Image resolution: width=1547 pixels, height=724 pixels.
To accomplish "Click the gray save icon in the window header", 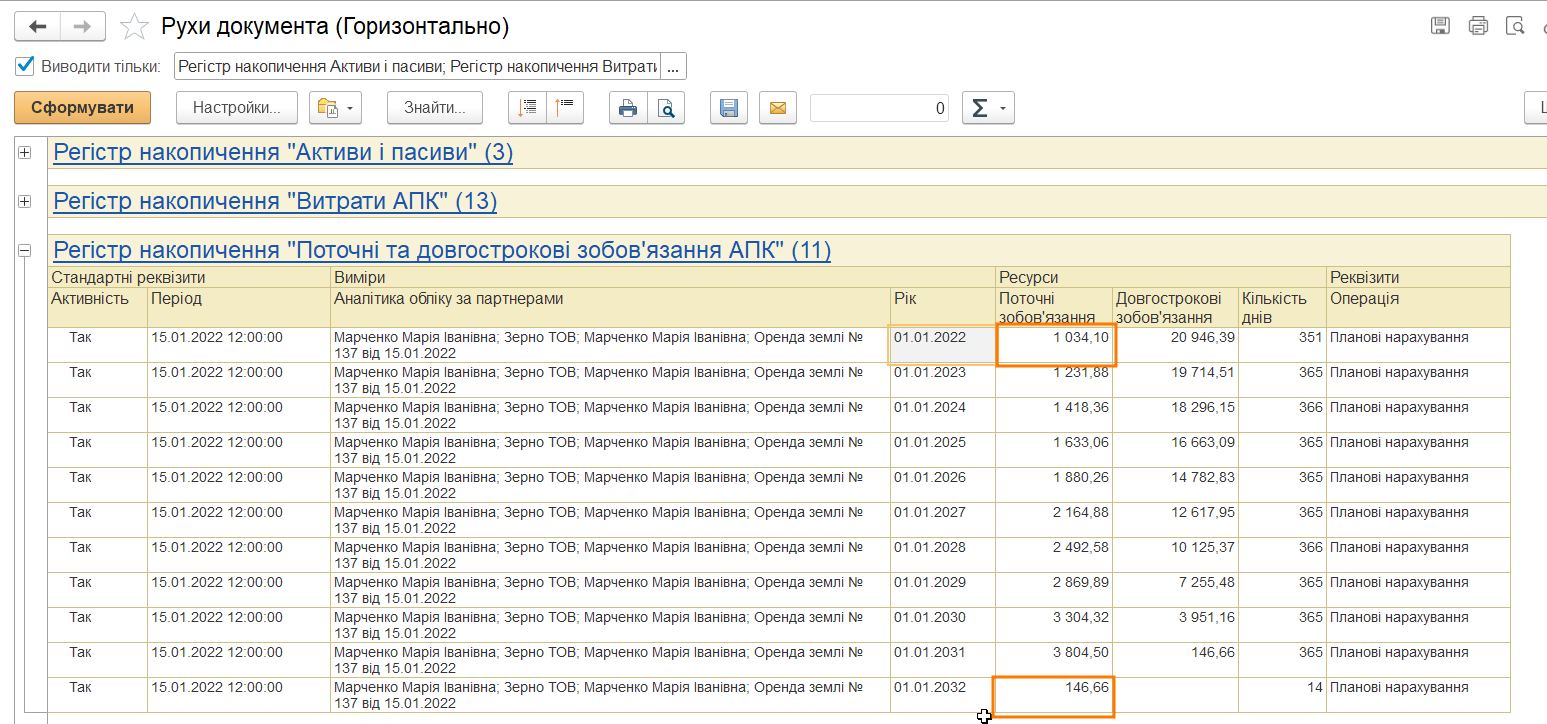I will (x=1441, y=26).
